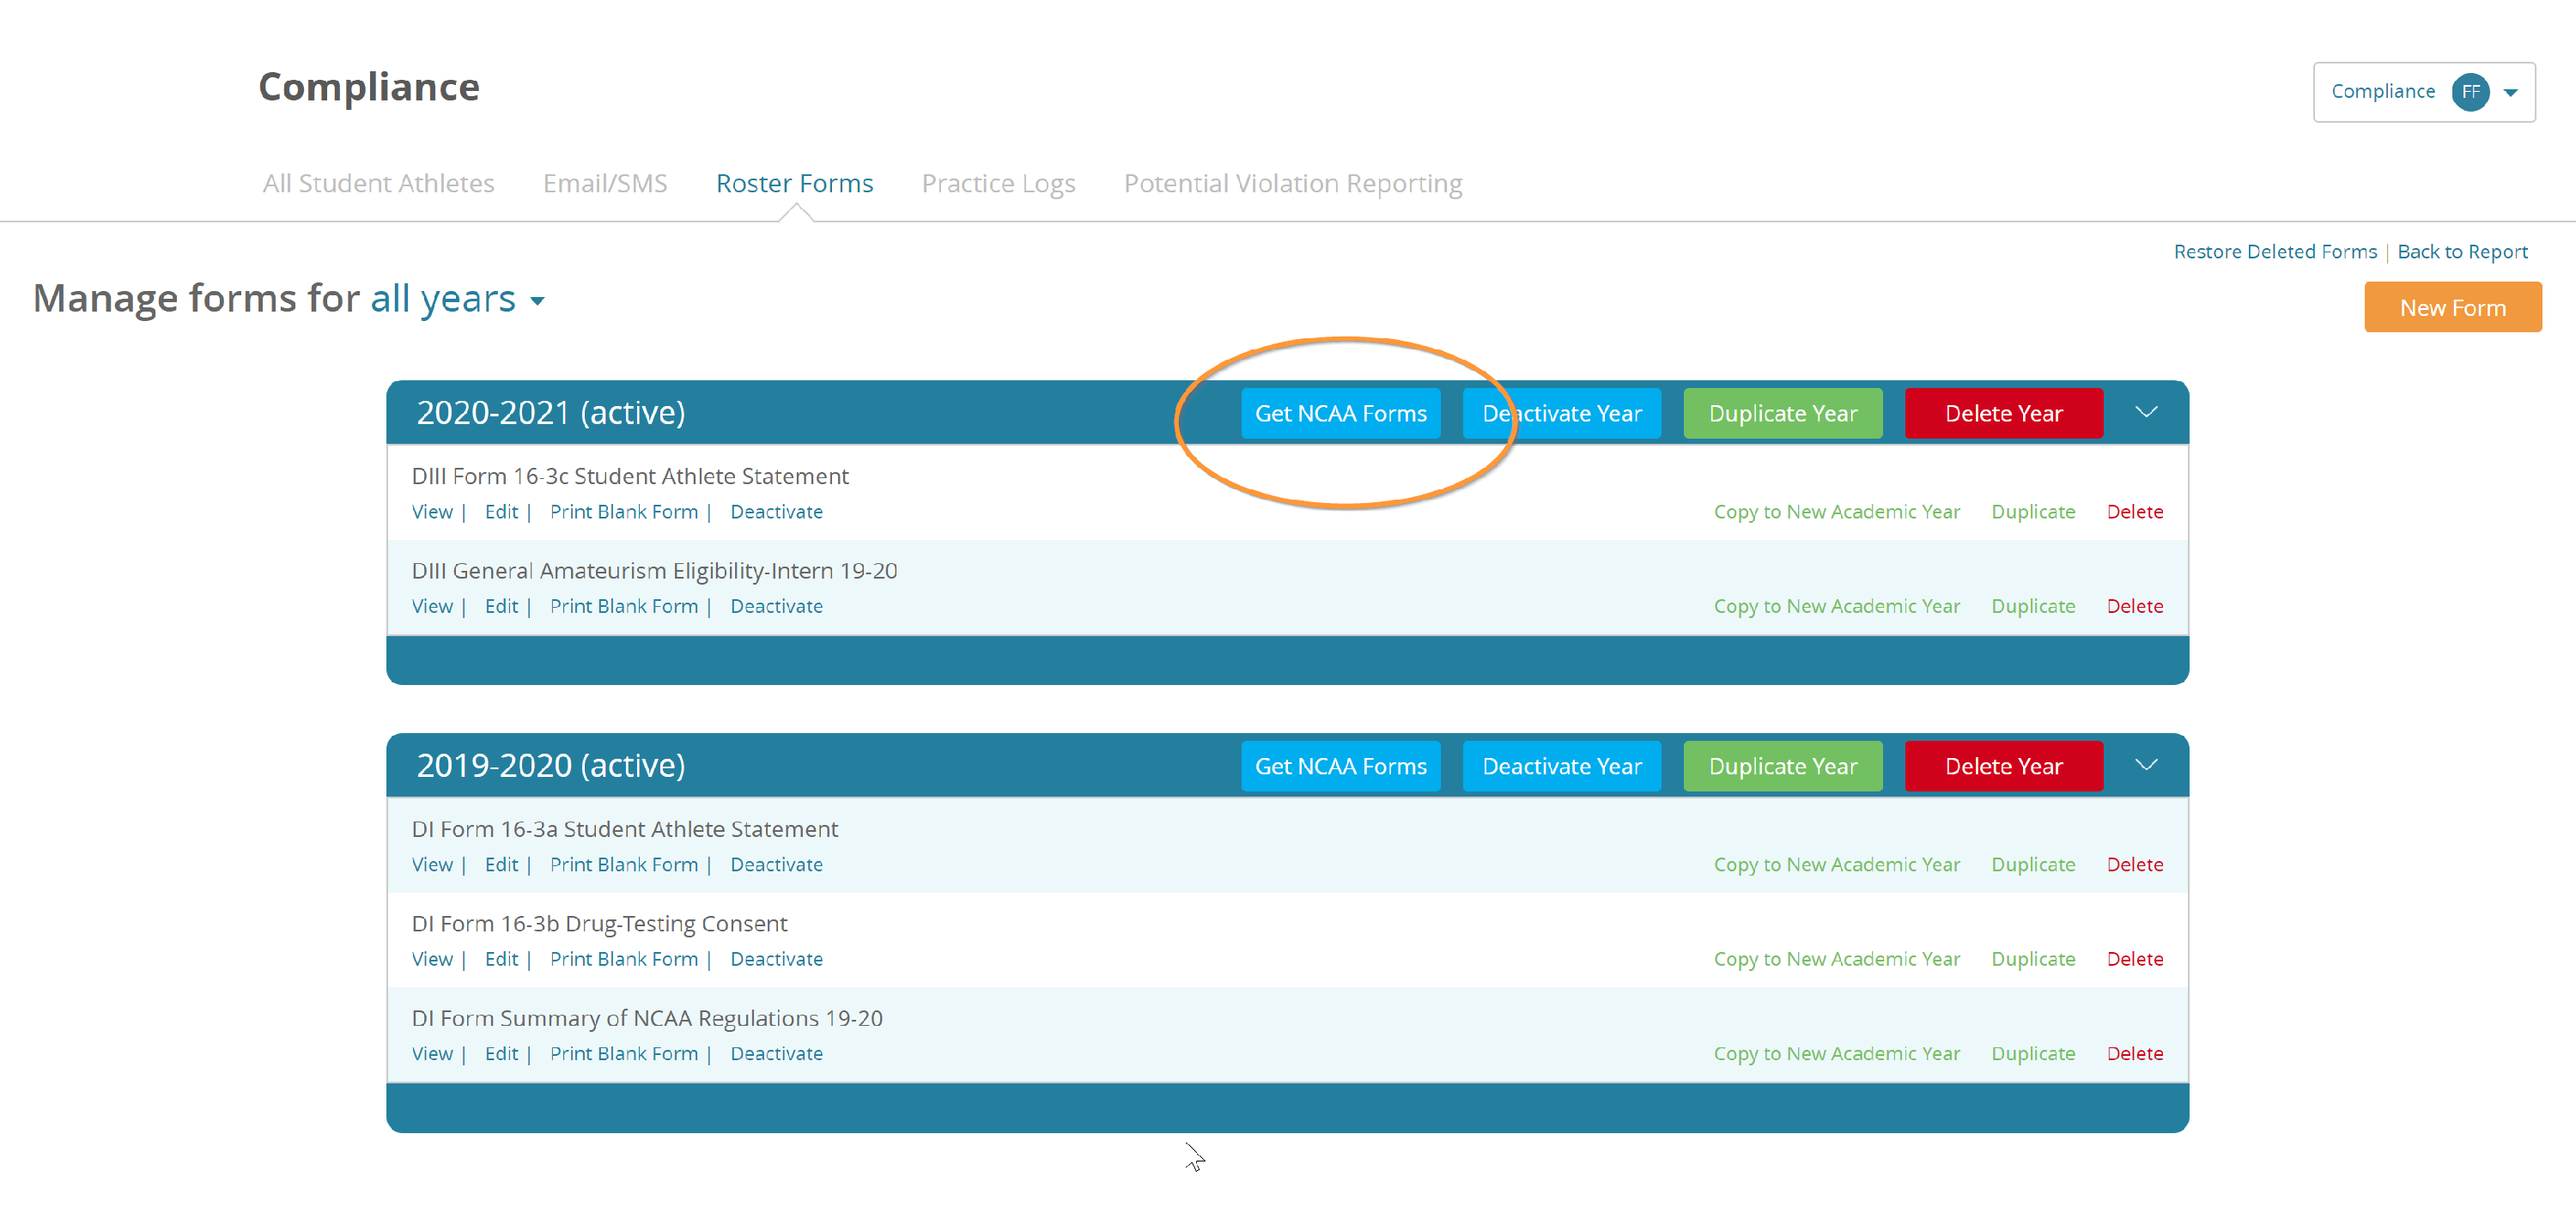Deactivate Year for 2019-2020

click(x=1560, y=766)
